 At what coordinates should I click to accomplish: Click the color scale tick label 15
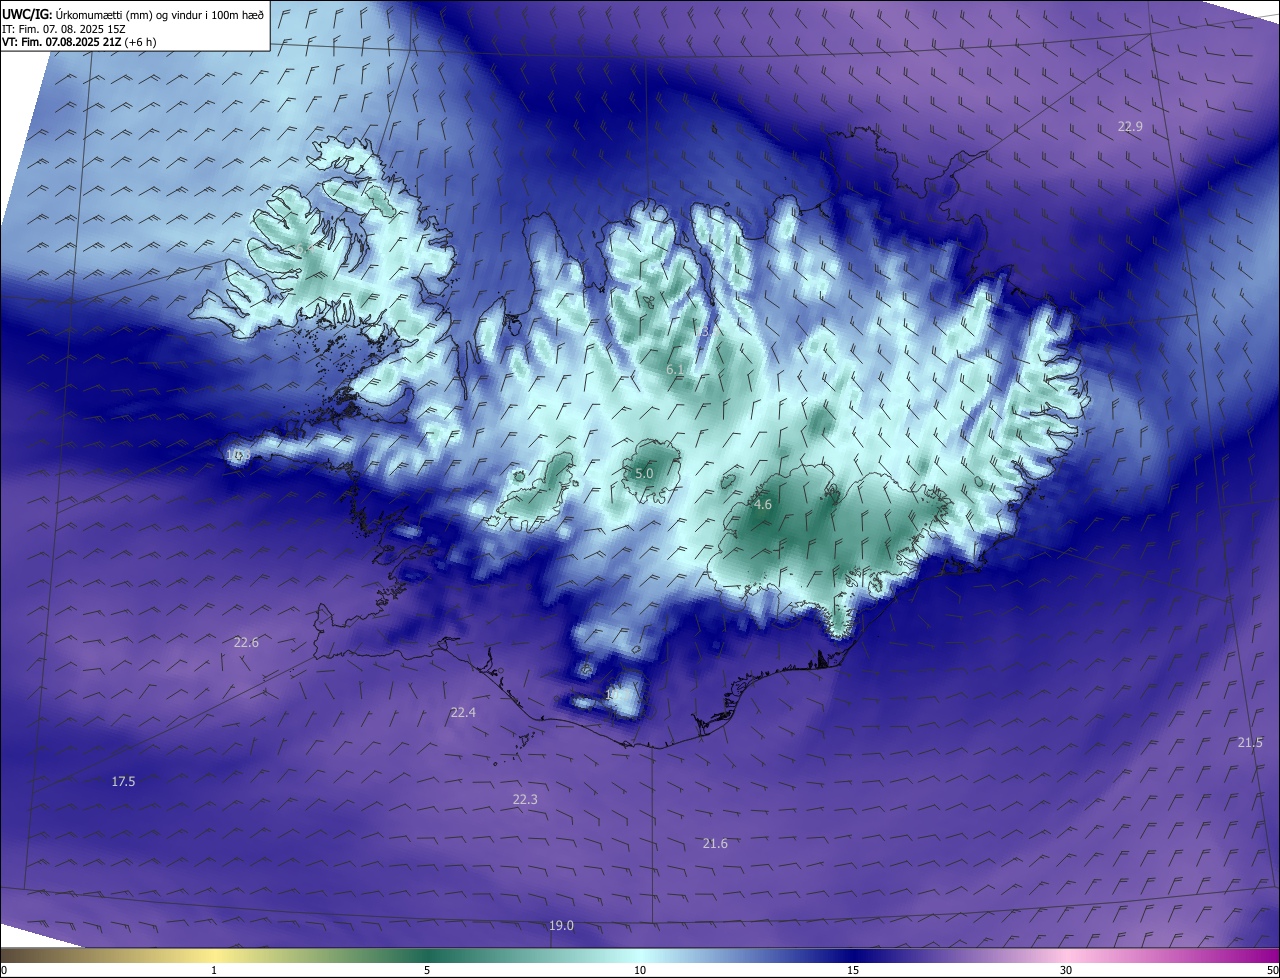click(x=853, y=970)
